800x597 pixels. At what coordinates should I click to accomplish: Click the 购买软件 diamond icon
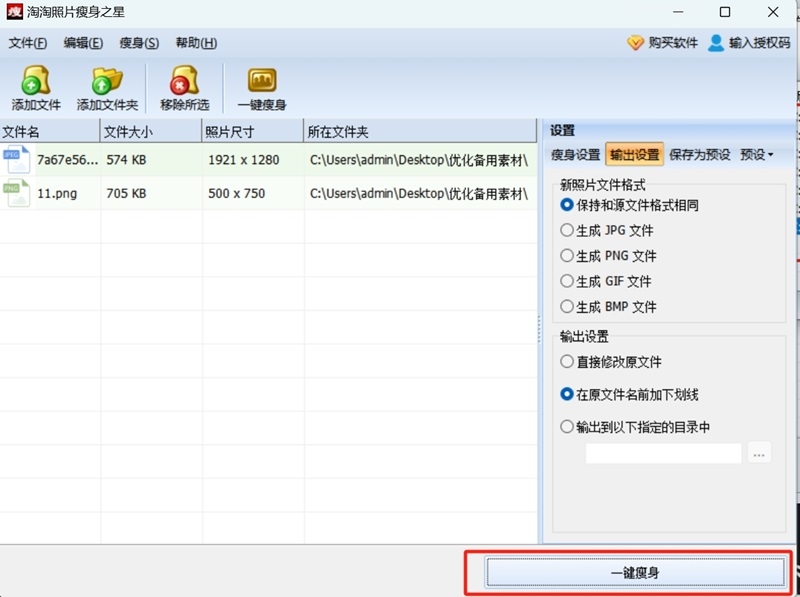click(x=635, y=43)
